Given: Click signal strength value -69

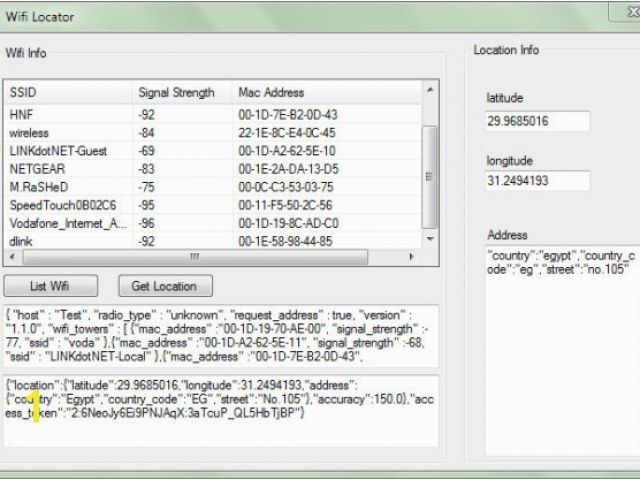Looking at the screenshot, I should coord(146,151).
